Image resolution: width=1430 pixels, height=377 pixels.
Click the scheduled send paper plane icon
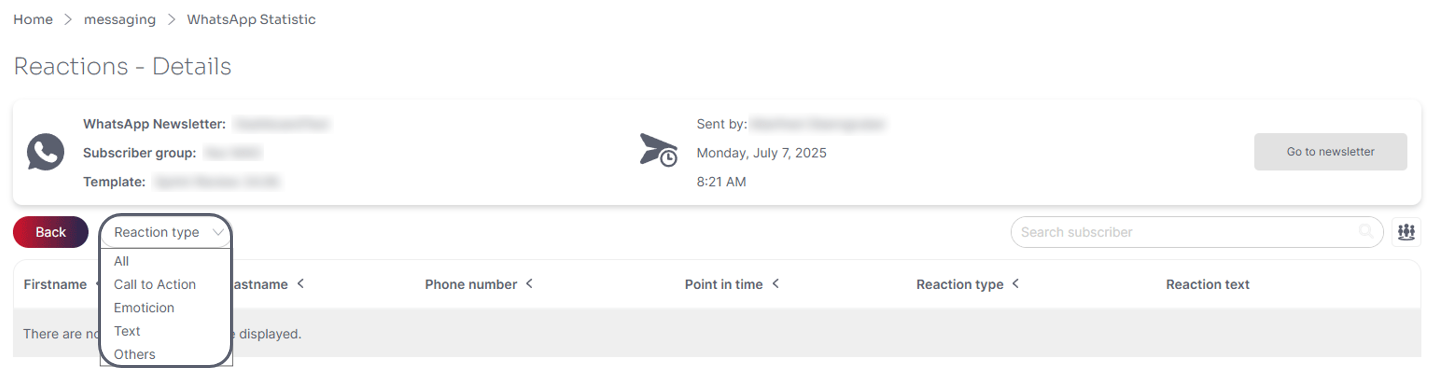pyautogui.click(x=659, y=150)
